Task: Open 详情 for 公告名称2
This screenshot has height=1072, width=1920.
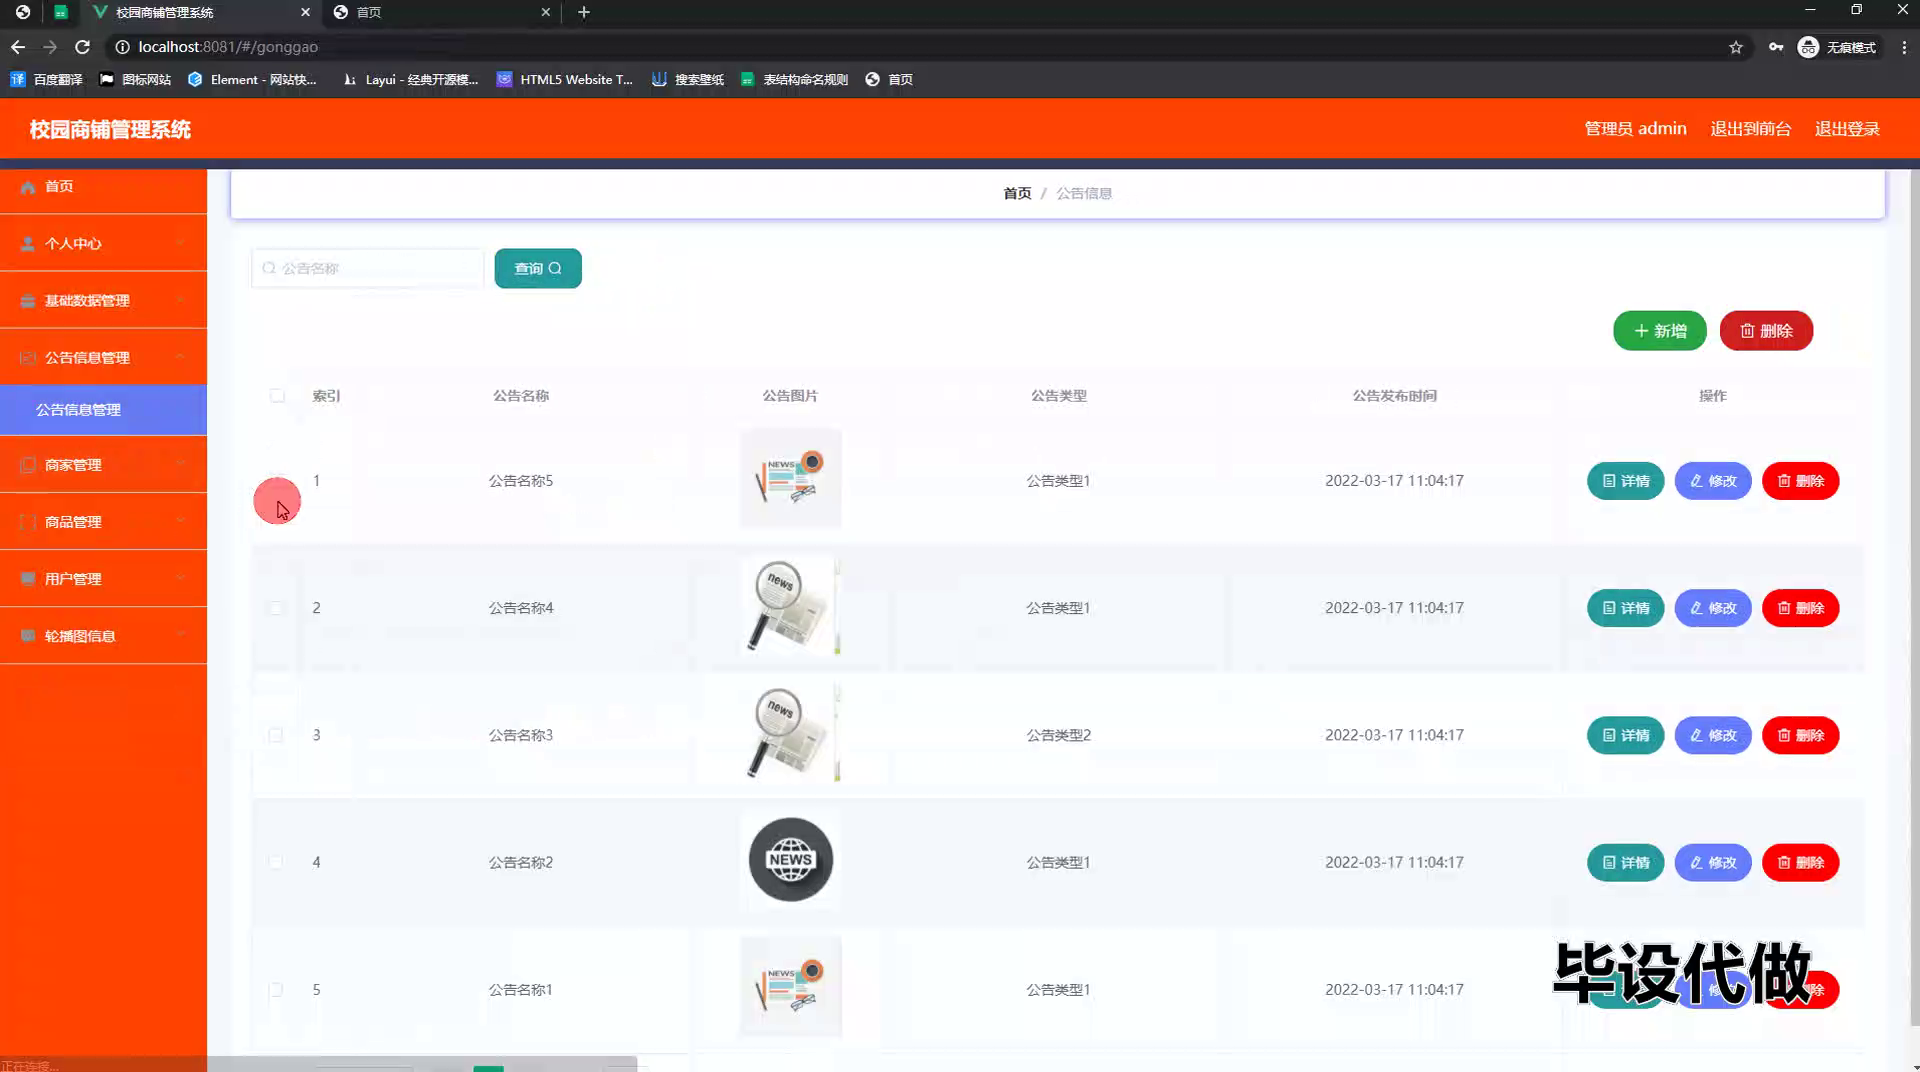Action: coord(1625,862)
